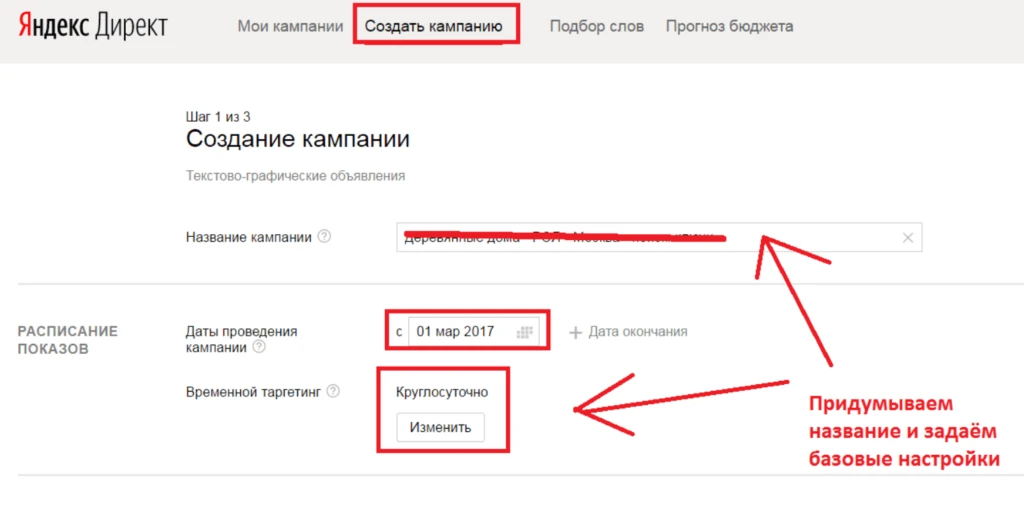Click the Расписание показов section label

pos(68,340)
